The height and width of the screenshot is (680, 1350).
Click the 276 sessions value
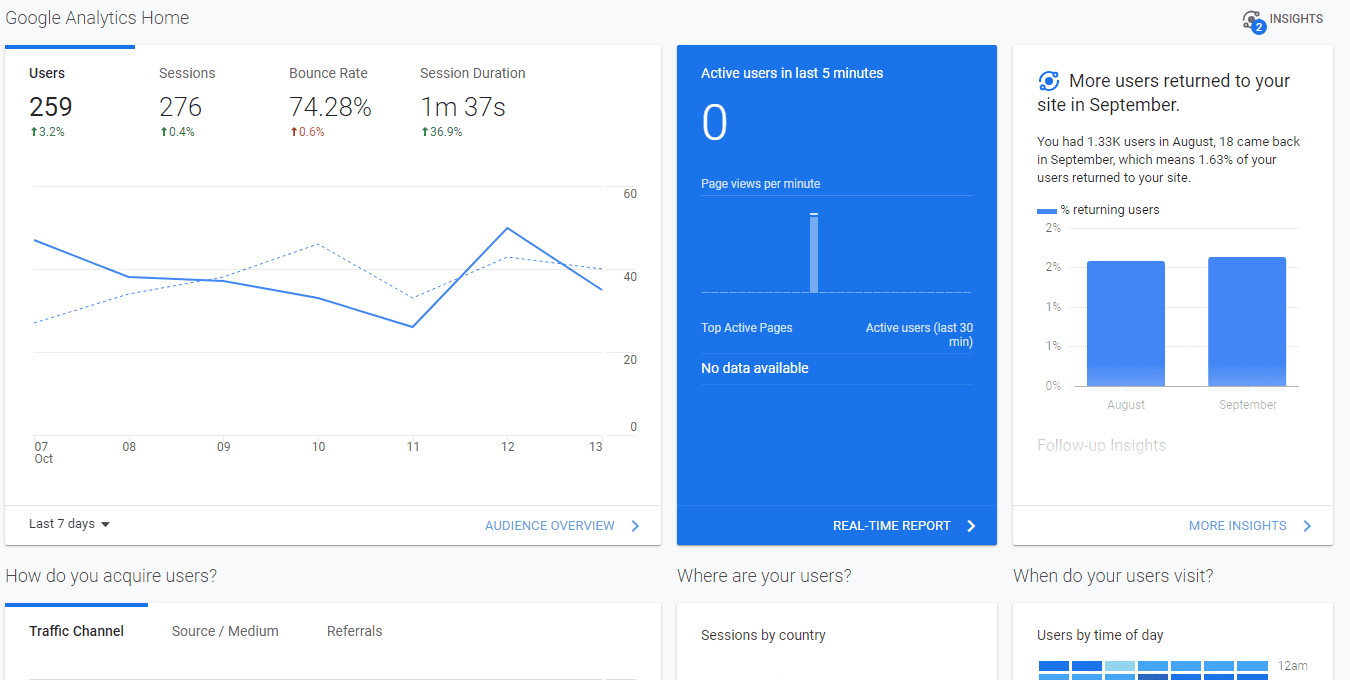(x=180, y=107)
